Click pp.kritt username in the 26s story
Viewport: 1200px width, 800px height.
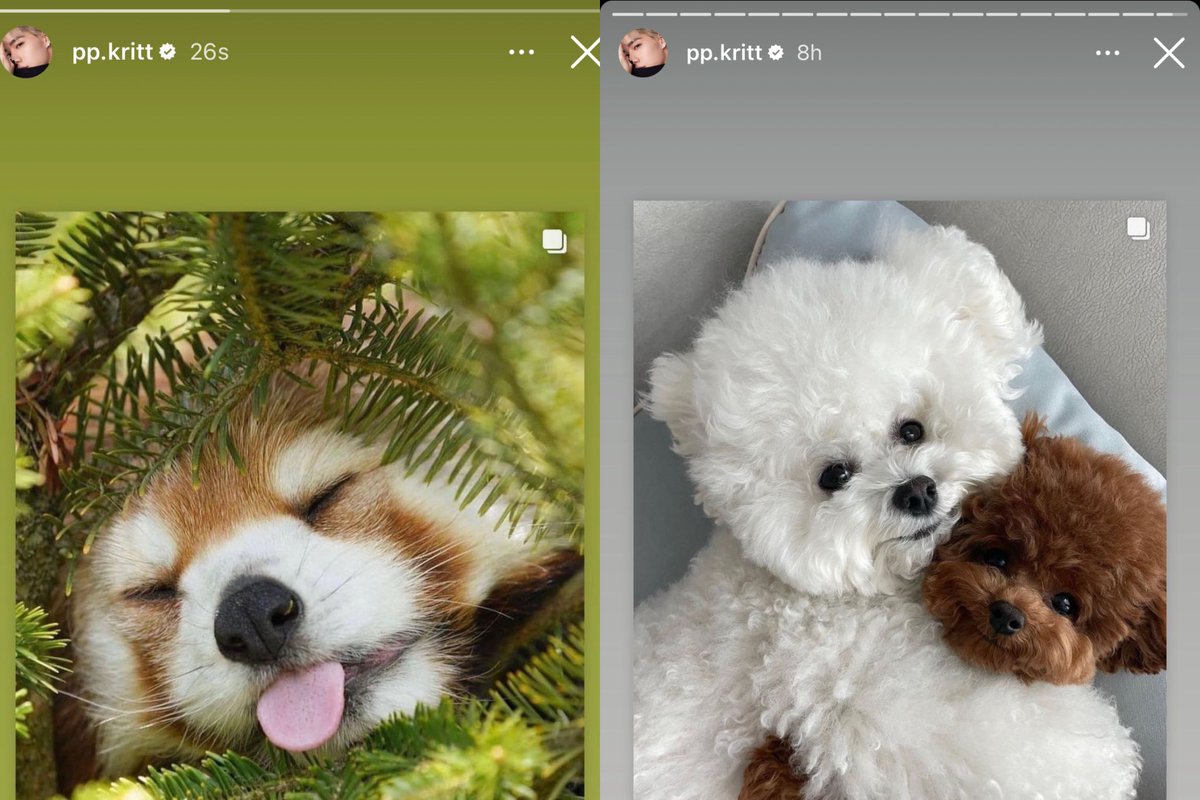[112, 52]
